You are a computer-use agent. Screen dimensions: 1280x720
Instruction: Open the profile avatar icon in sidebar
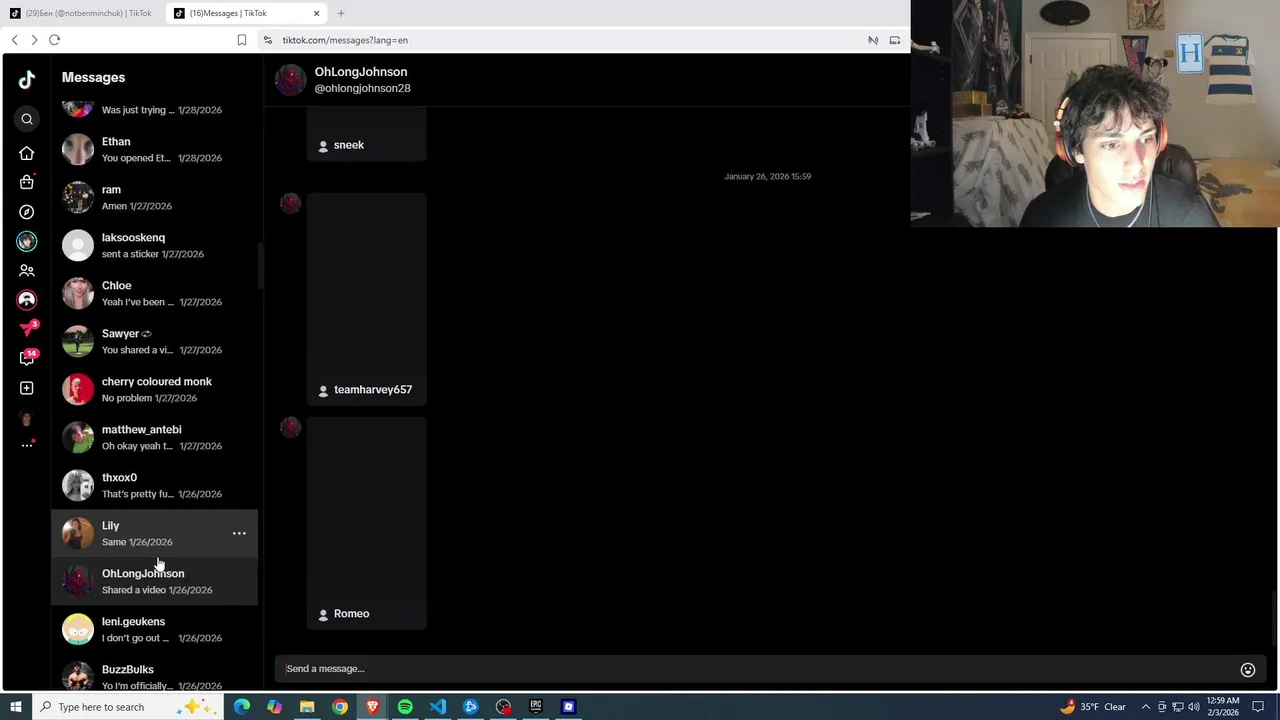[x=27, y=418]
